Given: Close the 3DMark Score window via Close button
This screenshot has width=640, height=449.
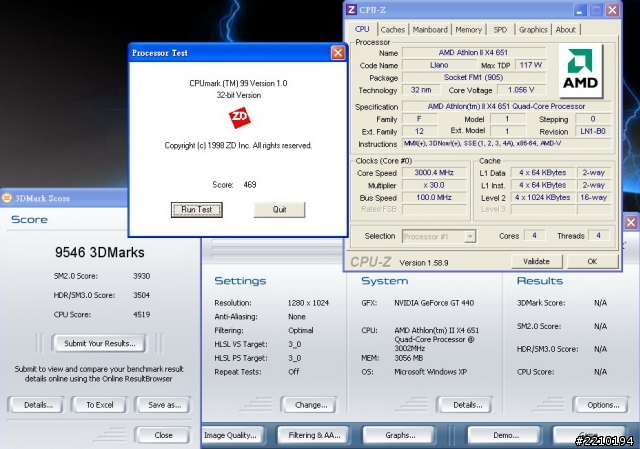Looking at the screenshot, I should 163,435.
